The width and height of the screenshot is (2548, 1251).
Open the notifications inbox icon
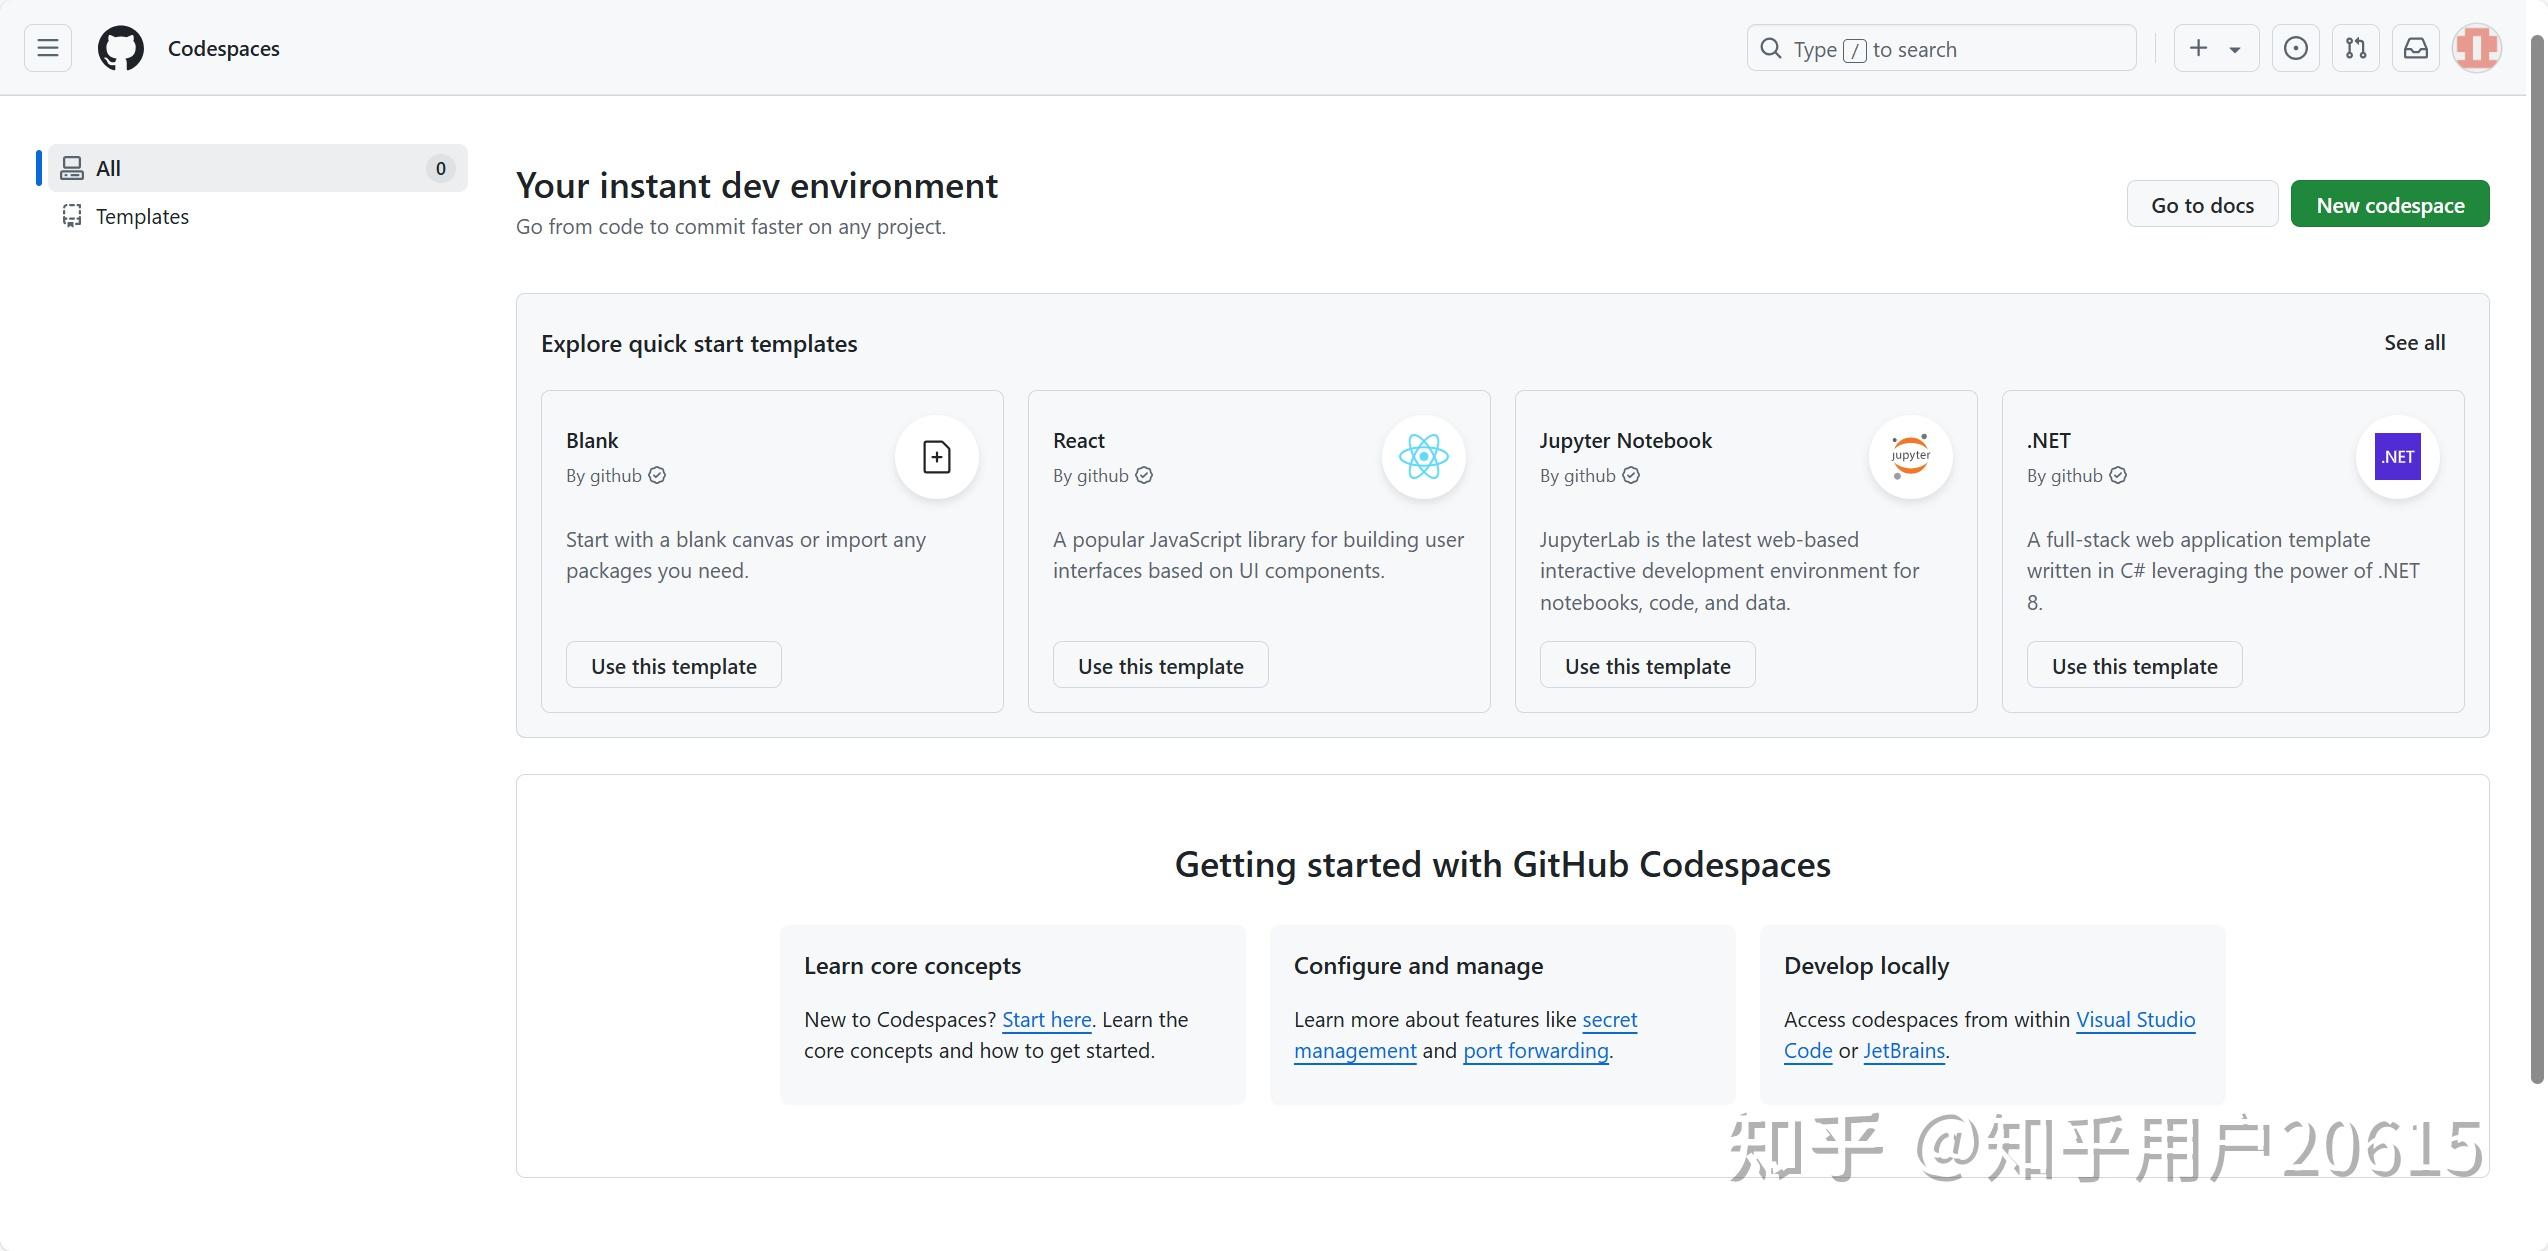pos(2415,48)
